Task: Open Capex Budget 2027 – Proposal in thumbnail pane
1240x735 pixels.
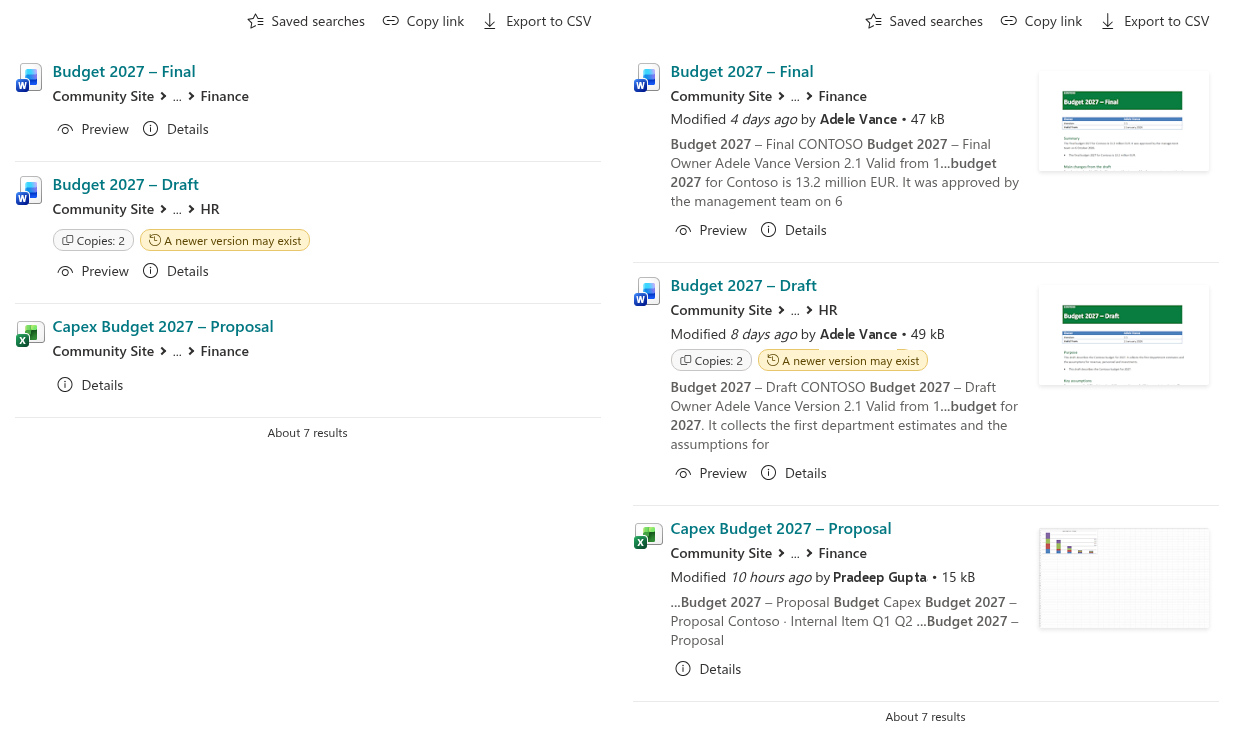Action: pos(781,529)
